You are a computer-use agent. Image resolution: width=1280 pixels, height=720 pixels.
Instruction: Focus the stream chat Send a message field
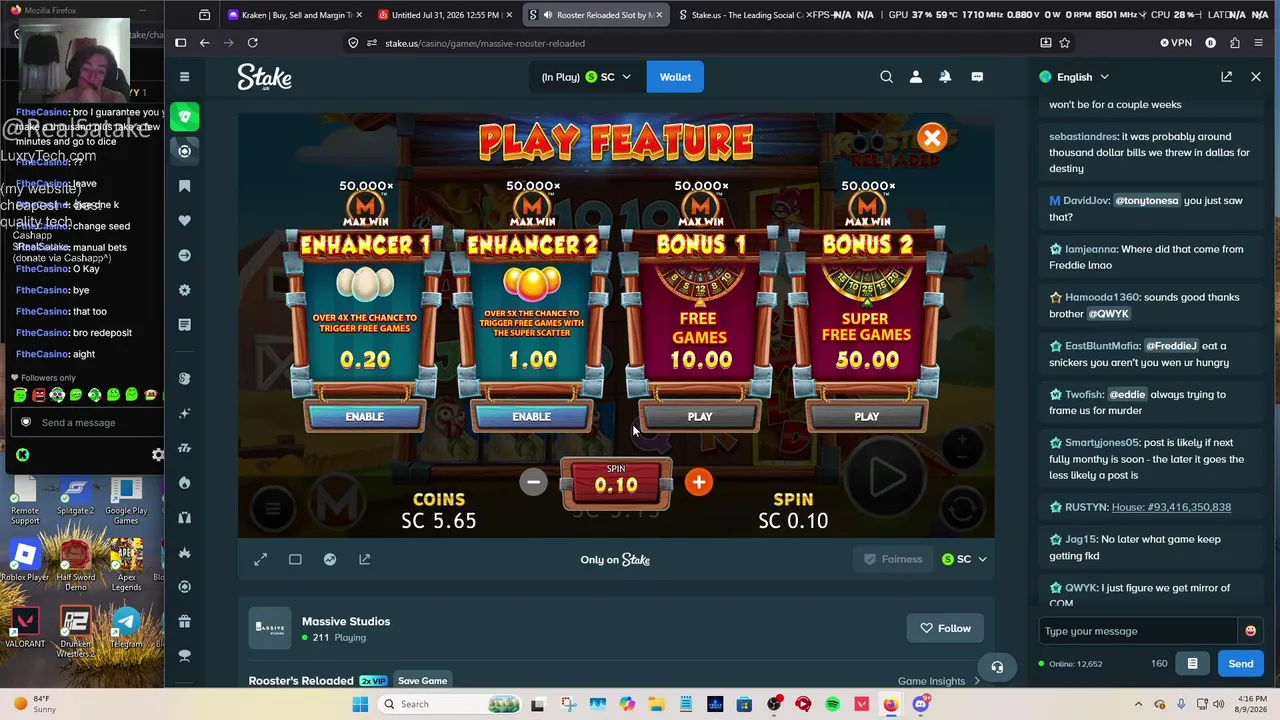90,422
